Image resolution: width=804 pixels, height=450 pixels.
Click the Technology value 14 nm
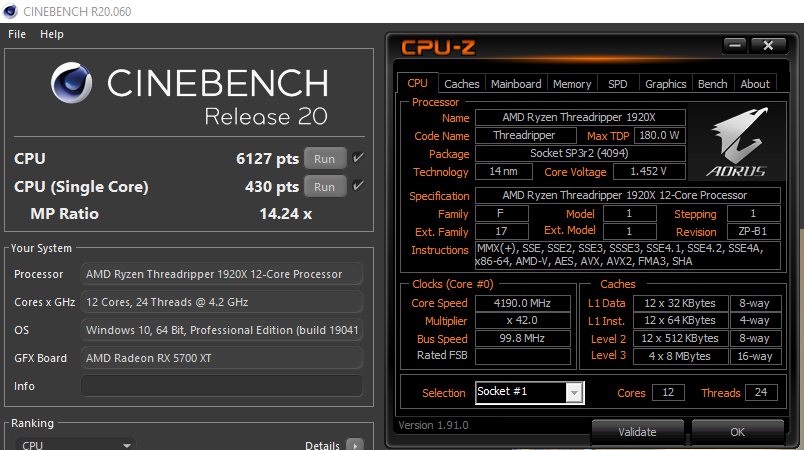[504, 171]
